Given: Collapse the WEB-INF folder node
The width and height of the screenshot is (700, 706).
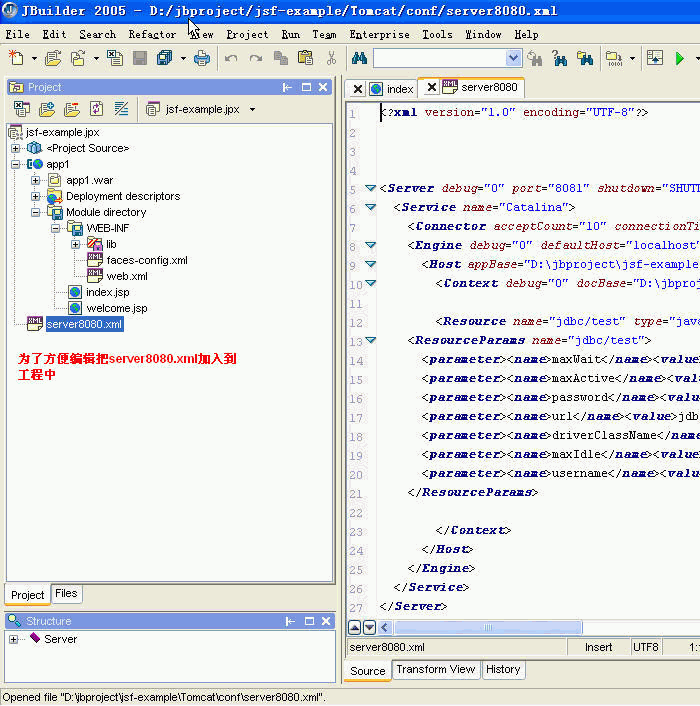Looking at the screenshot, I should (x=55, y=228).
